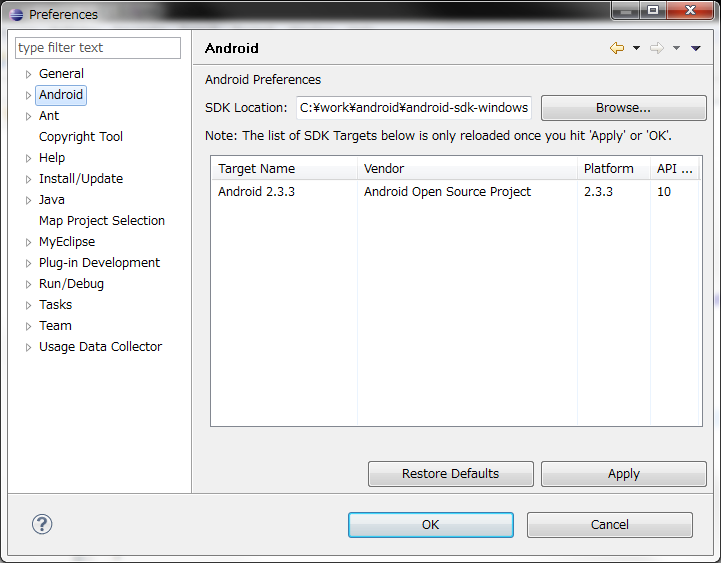This screenshot has width=721, height=563.
Task: Expand the Team tree node
Action: point(29,326)
